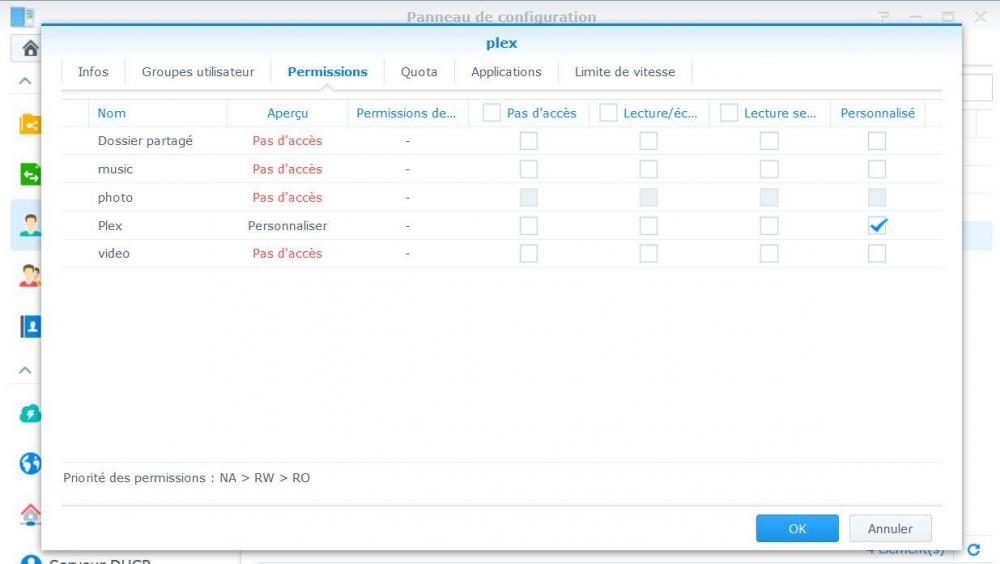Switch to the Quota tab

(x=419, y=72)
